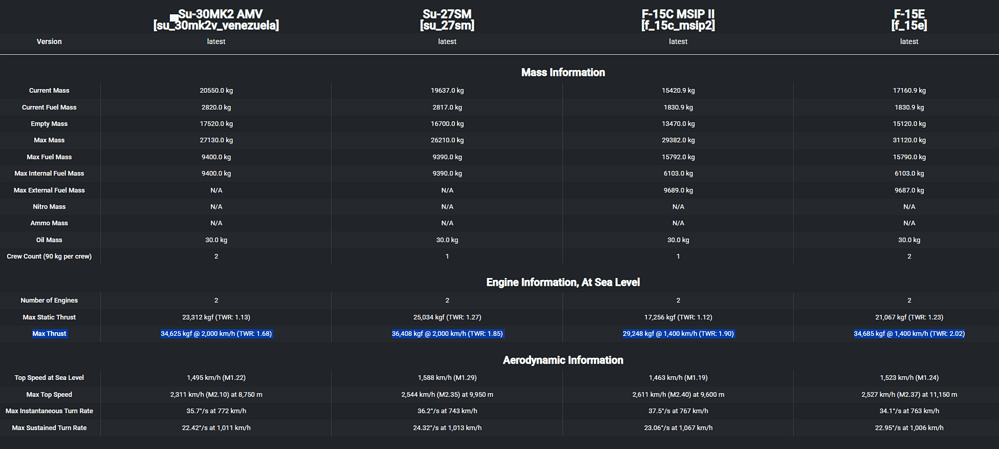
Task: Click the Max External Fuel Mass row label
Action: coord(49,190)
